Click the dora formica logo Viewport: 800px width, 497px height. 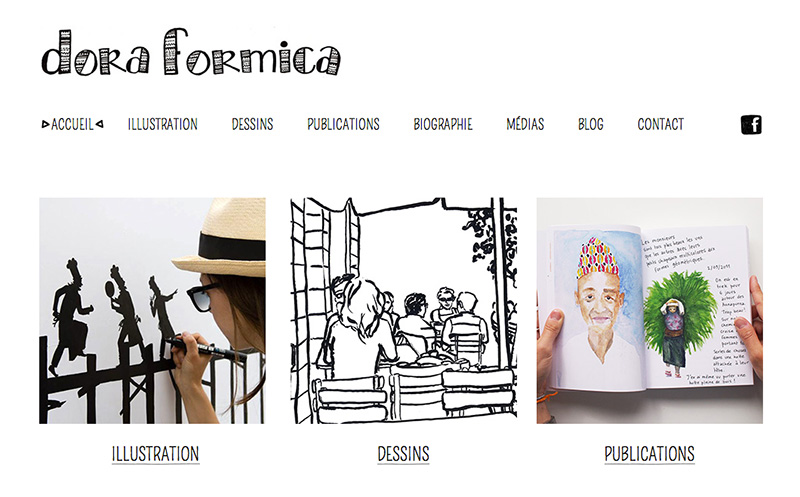point(191,53)
